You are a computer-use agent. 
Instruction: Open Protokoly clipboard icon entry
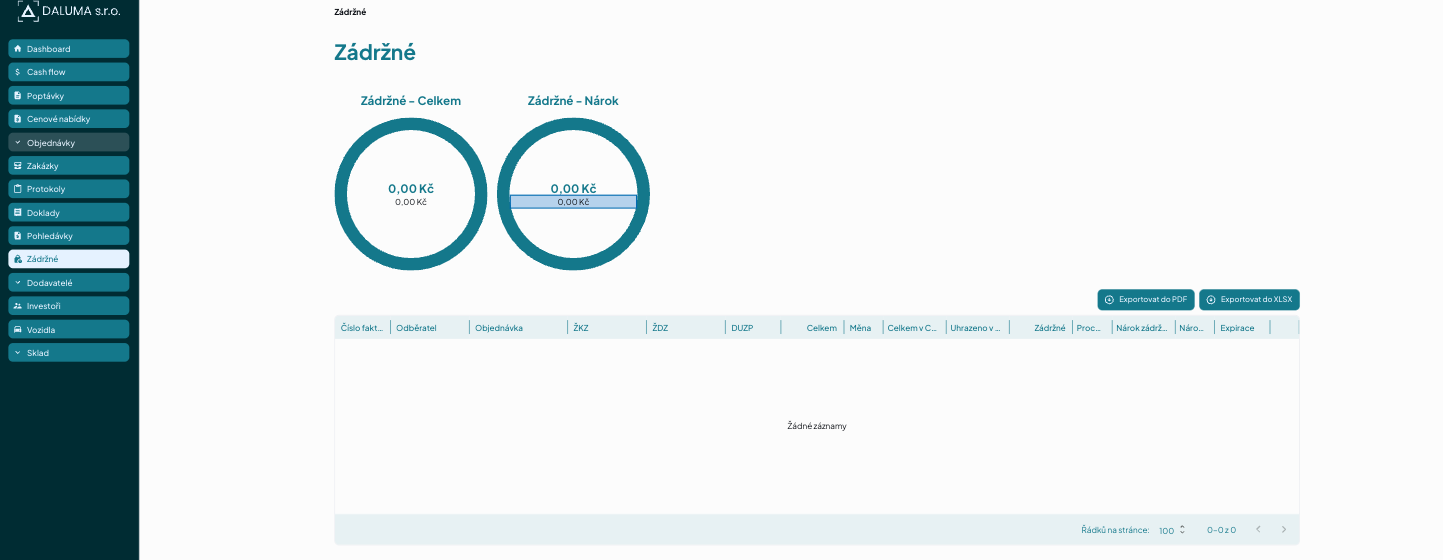coord(68,189)
